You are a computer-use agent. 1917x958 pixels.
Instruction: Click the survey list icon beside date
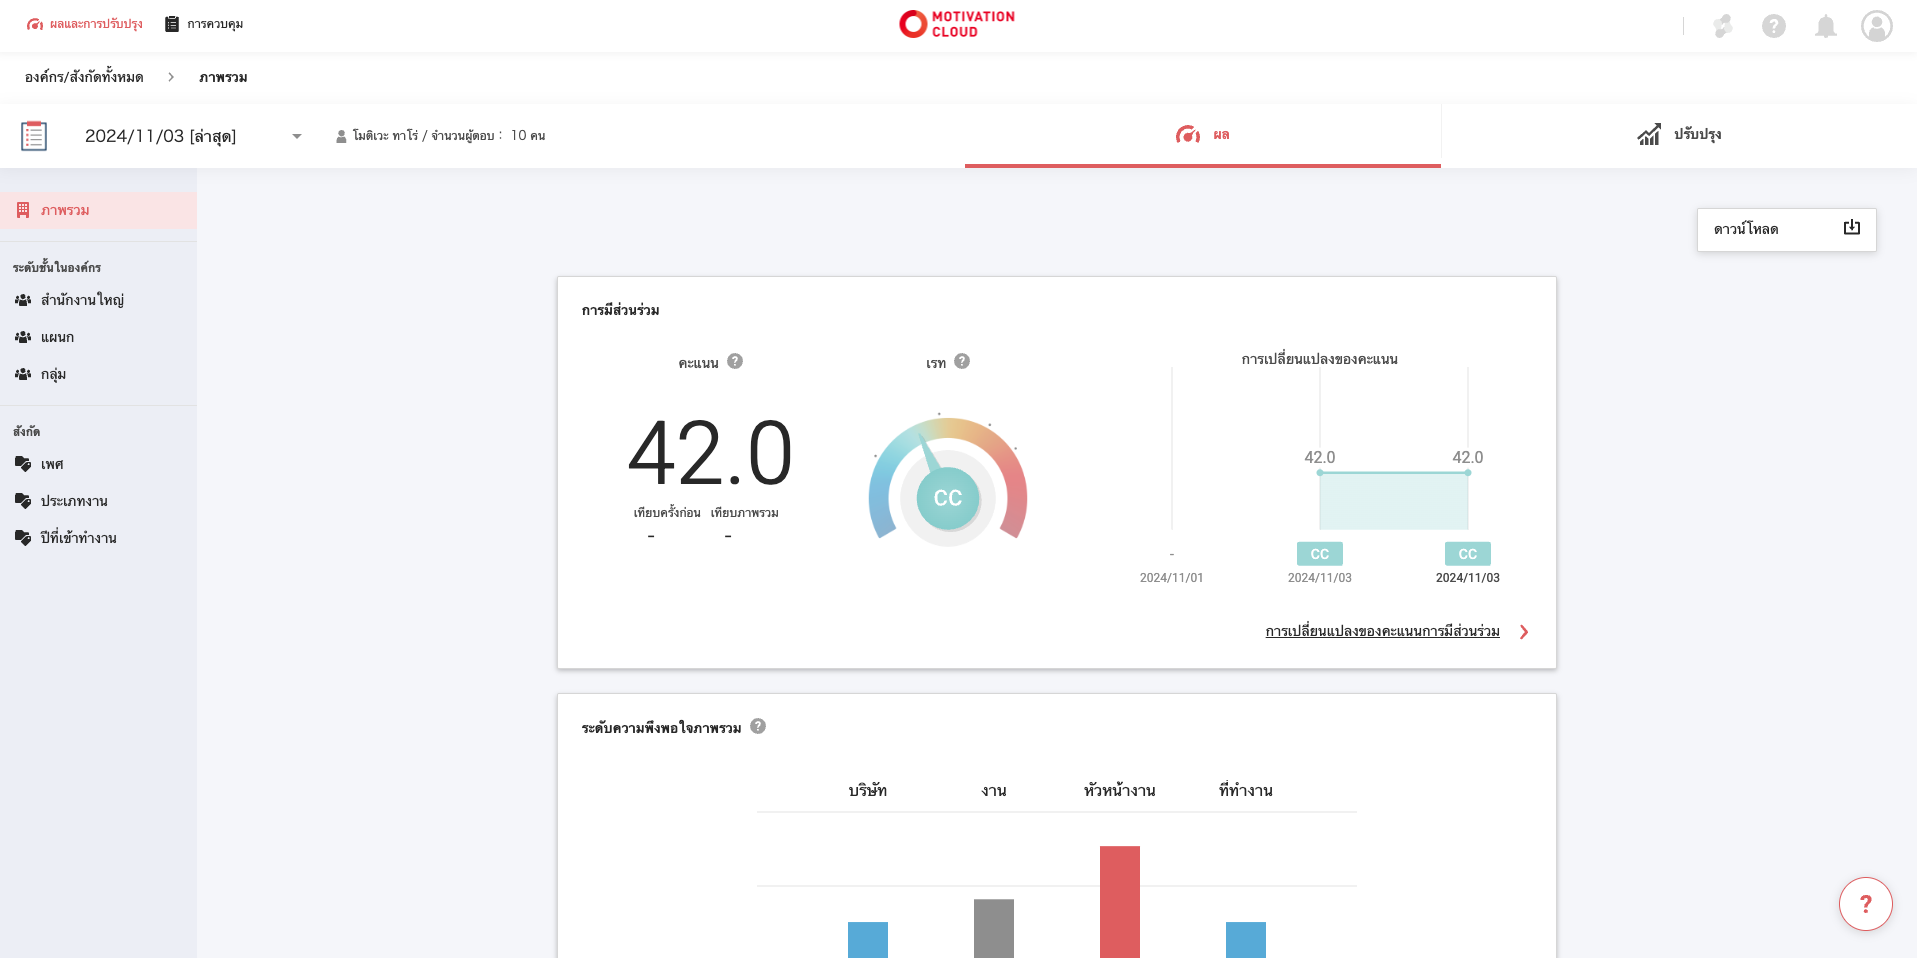pos(34,136)
